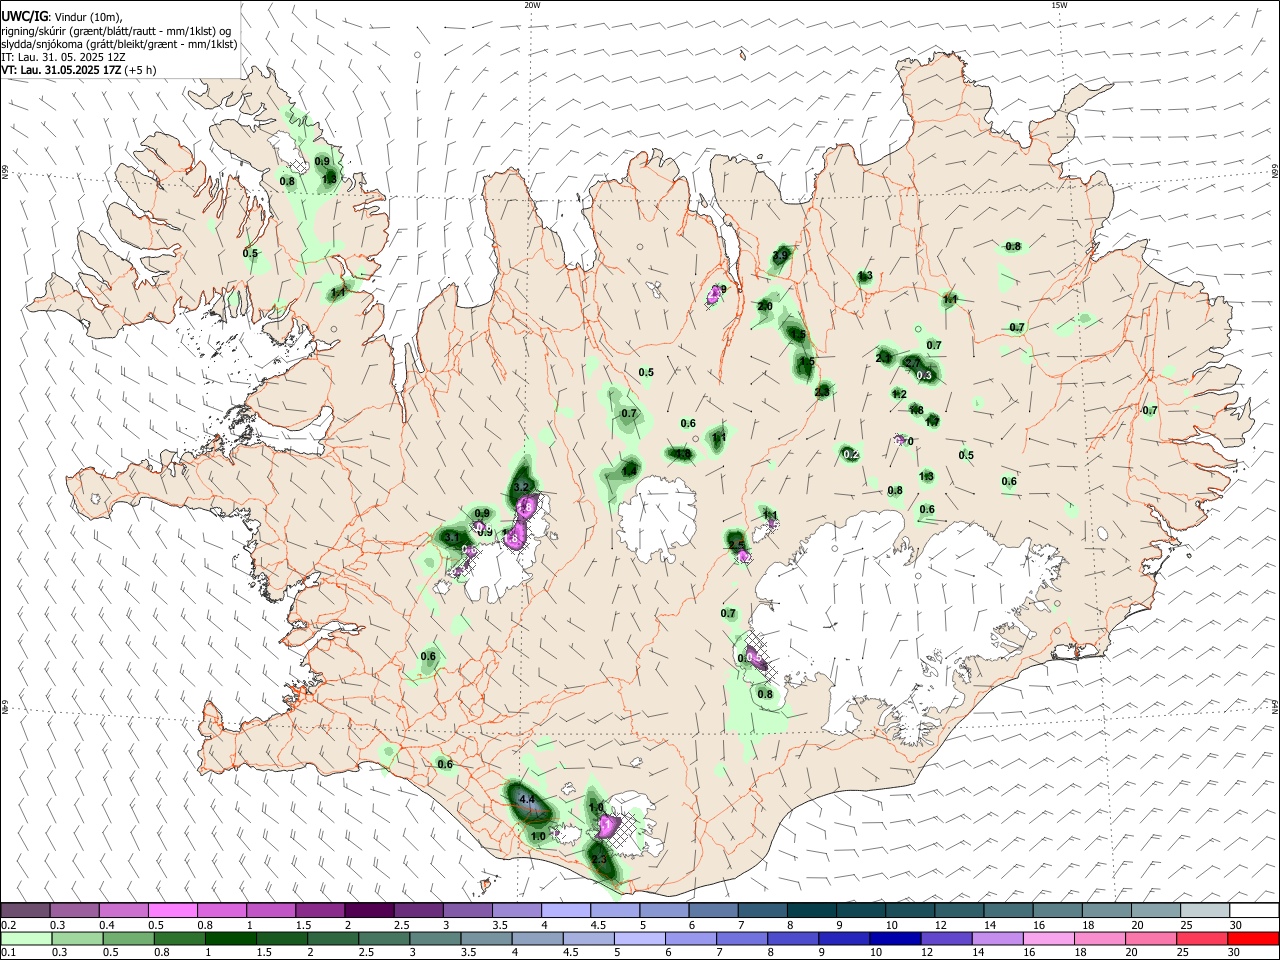Click darkest purple snow swatch between 2 and 2.5
This screenshot has height=960, width=1280.
369,911
